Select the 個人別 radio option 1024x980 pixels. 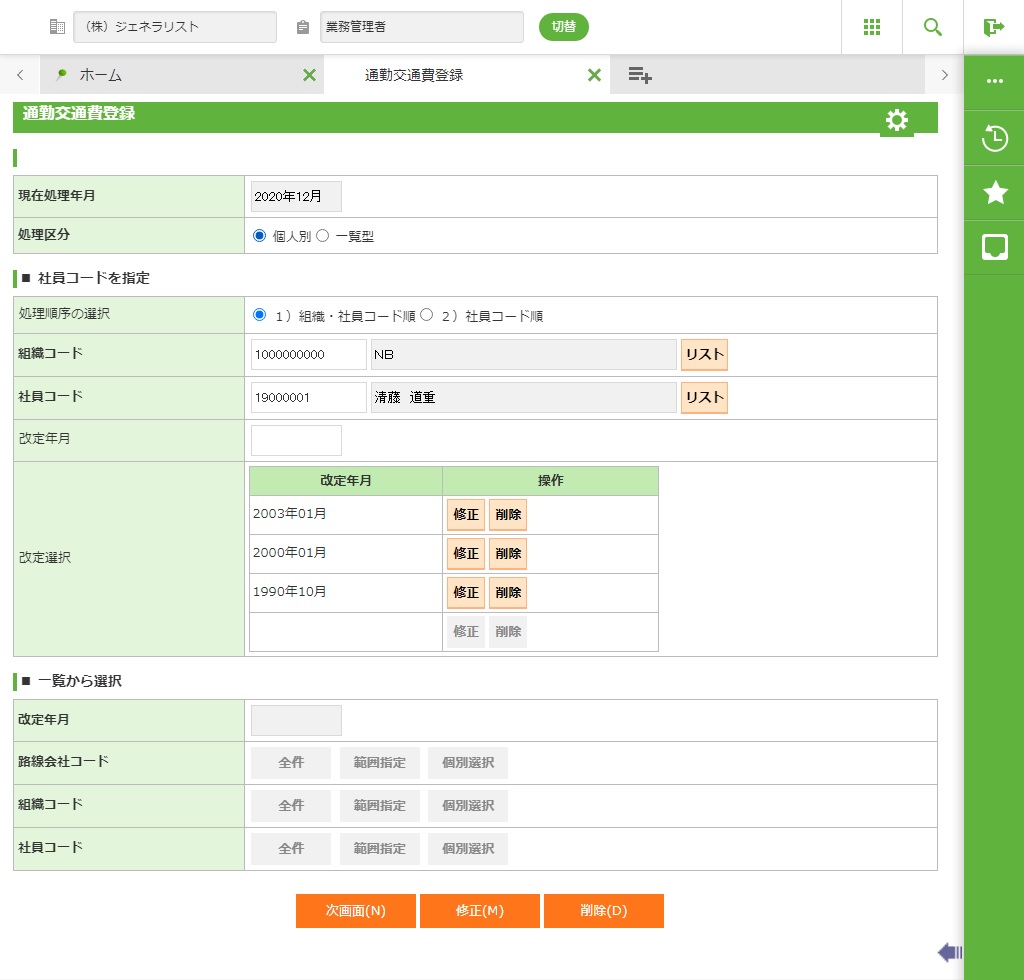[260, 236]
